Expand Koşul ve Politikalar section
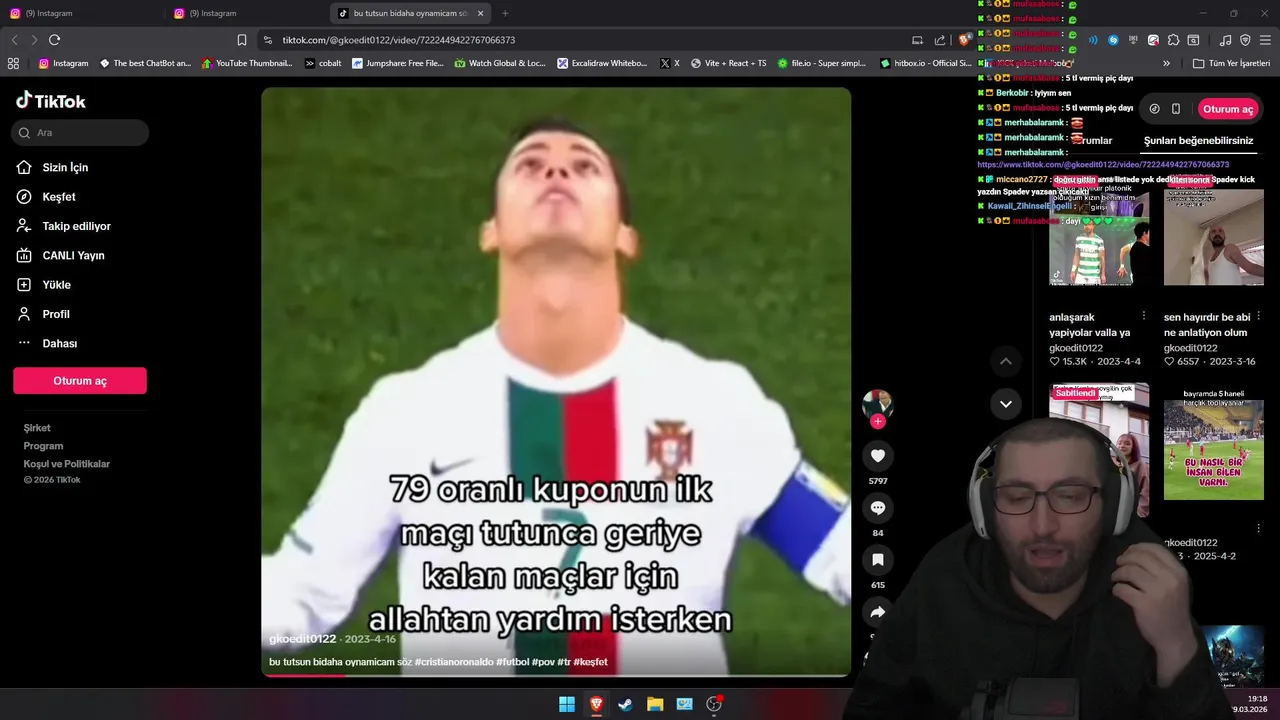Screen dimensions: 1280x720 [67, 464]
